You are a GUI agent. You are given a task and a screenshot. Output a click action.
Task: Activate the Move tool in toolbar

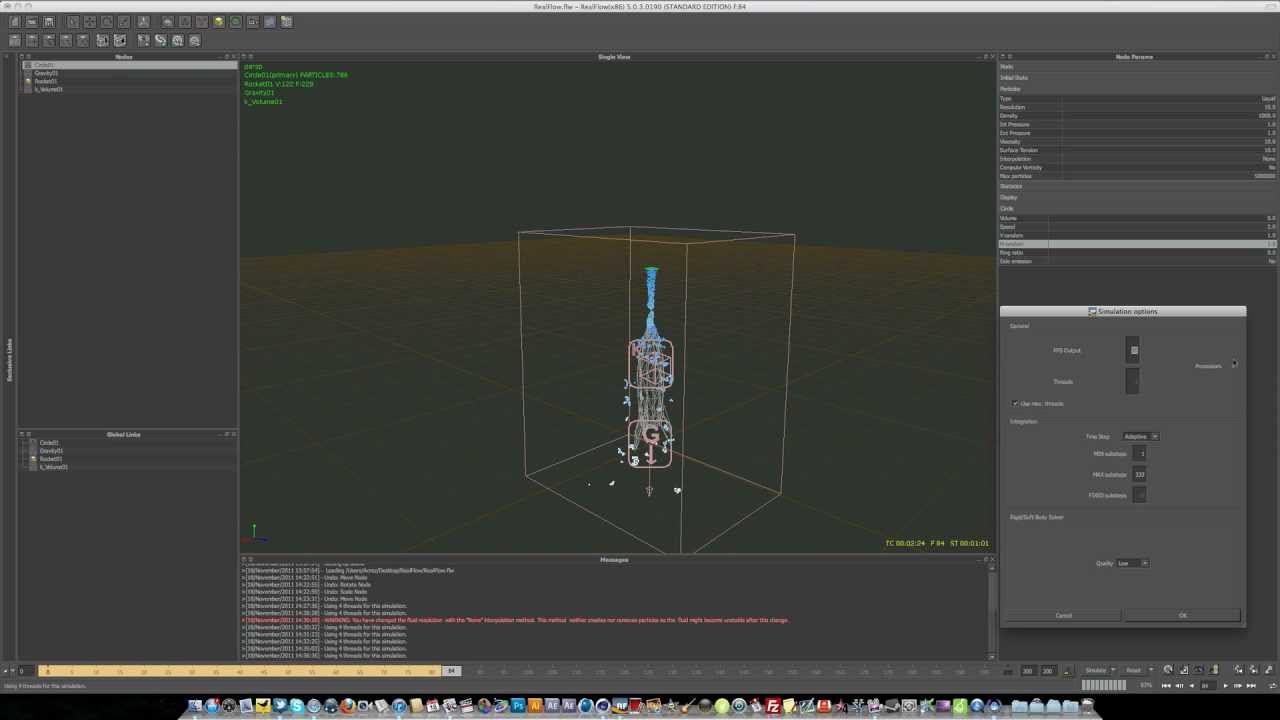point(90,22)
